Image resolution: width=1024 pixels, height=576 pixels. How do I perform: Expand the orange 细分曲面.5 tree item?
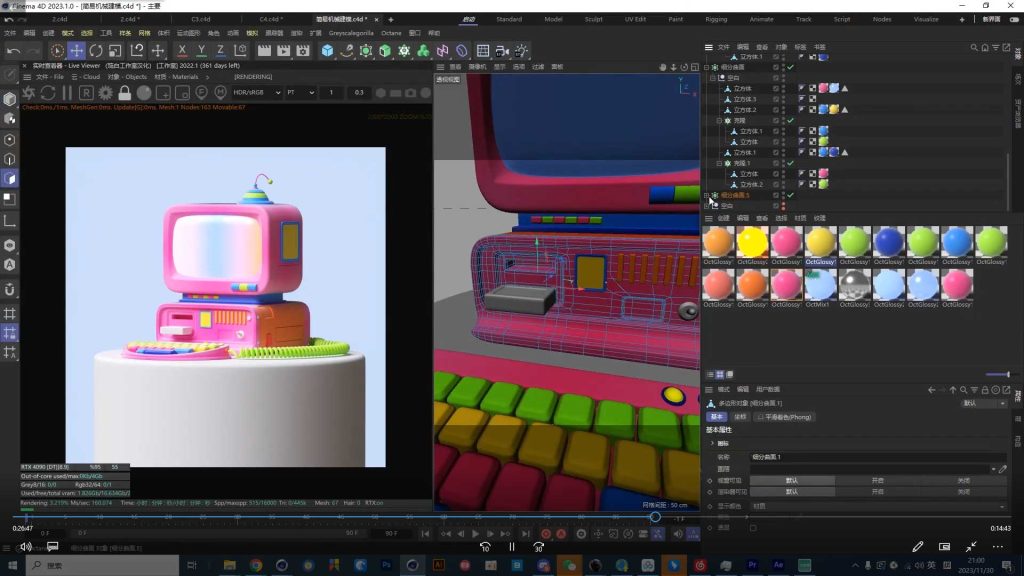pyautogui.click(x=707, y=195)
